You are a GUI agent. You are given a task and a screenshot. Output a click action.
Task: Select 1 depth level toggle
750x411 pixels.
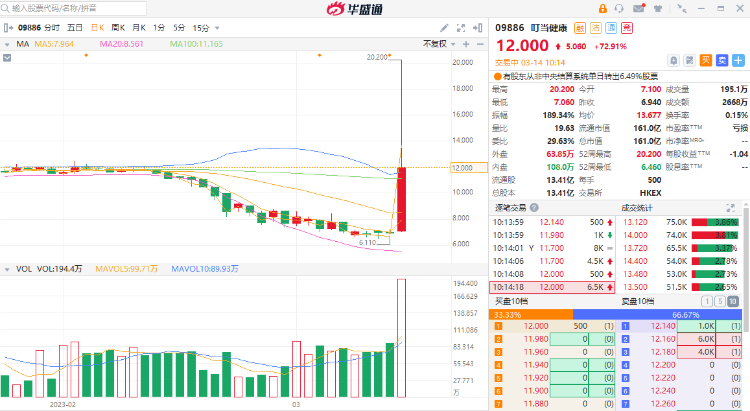(706, 301)
